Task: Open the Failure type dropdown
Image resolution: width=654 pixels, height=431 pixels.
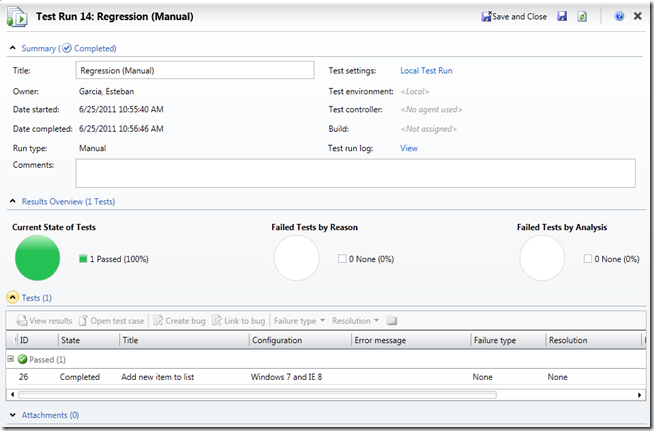Action: click(x=299, y=321)
